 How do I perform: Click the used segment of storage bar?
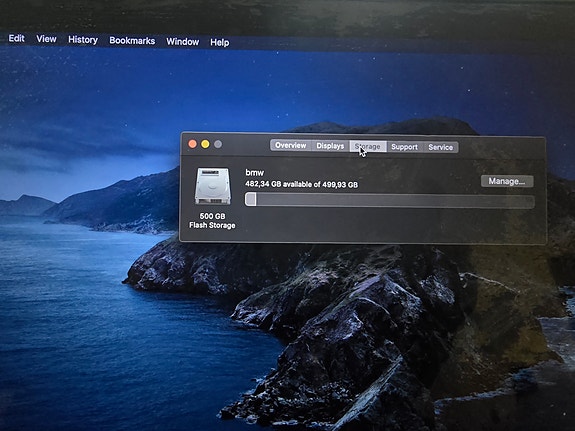click(x=251, y=199)
